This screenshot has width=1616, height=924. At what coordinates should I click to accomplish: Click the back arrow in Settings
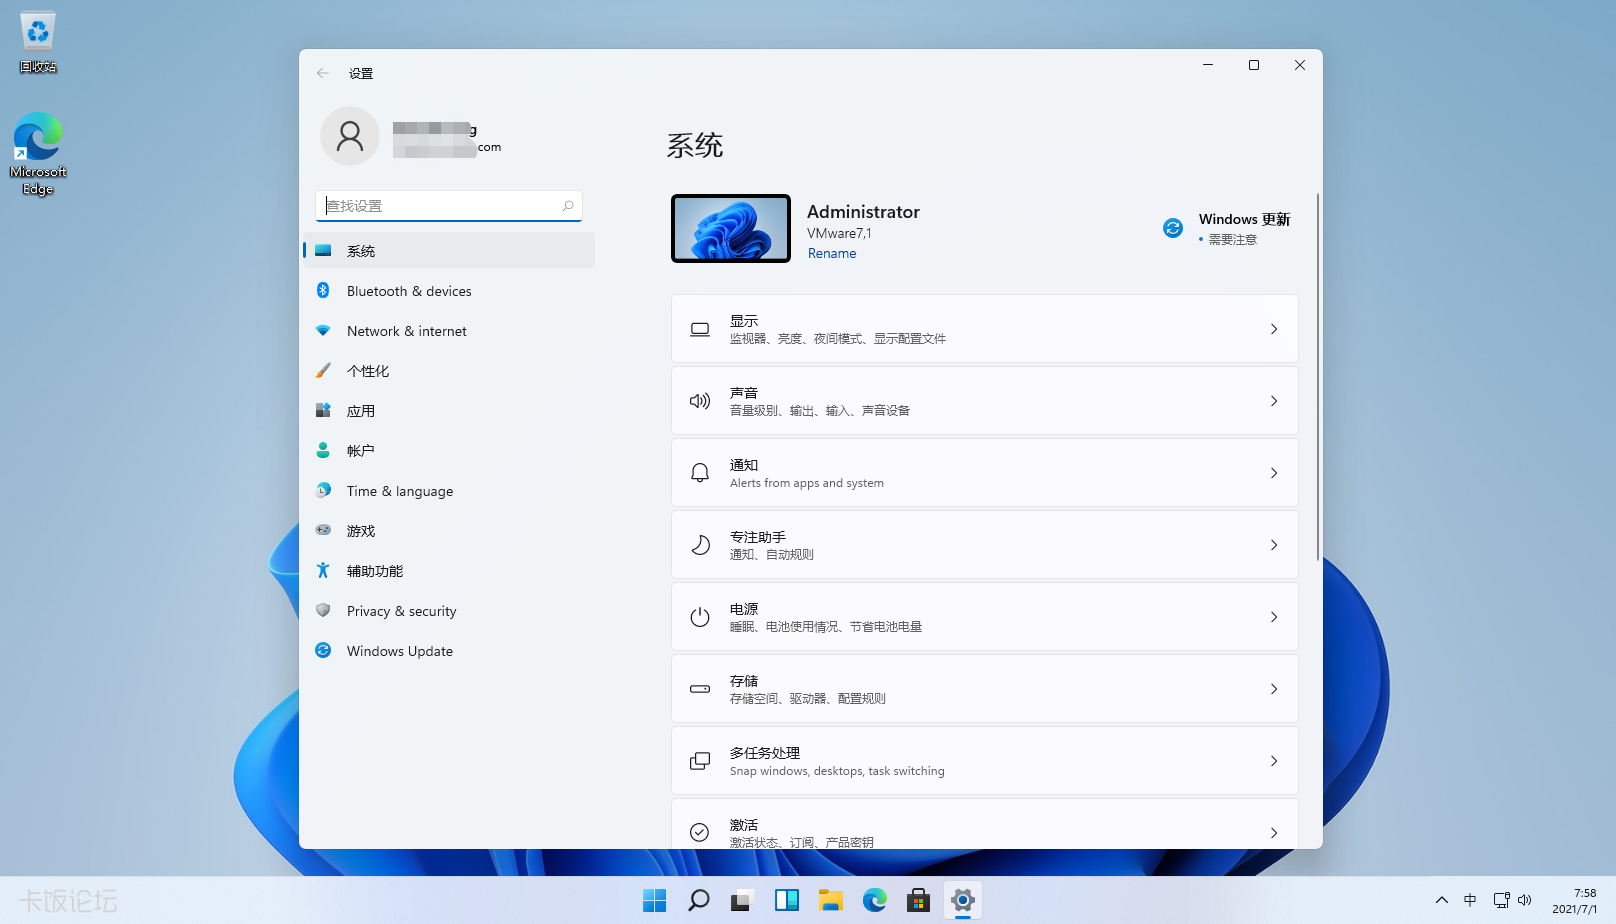(323, 73)
